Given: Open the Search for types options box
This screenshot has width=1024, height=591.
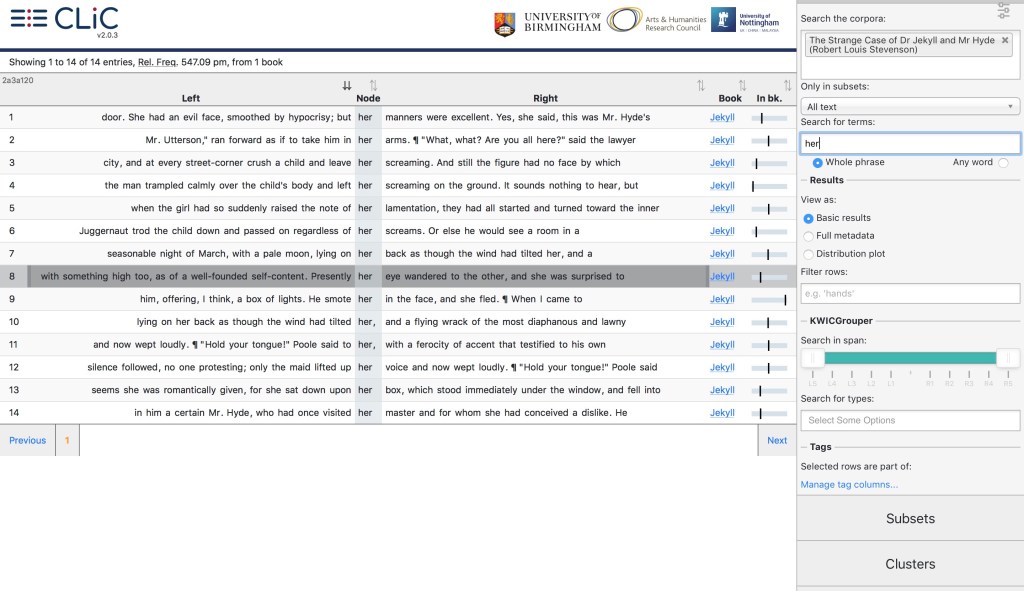Looking at the screenshot, I should pyautogui.click(x=910, y=420).
